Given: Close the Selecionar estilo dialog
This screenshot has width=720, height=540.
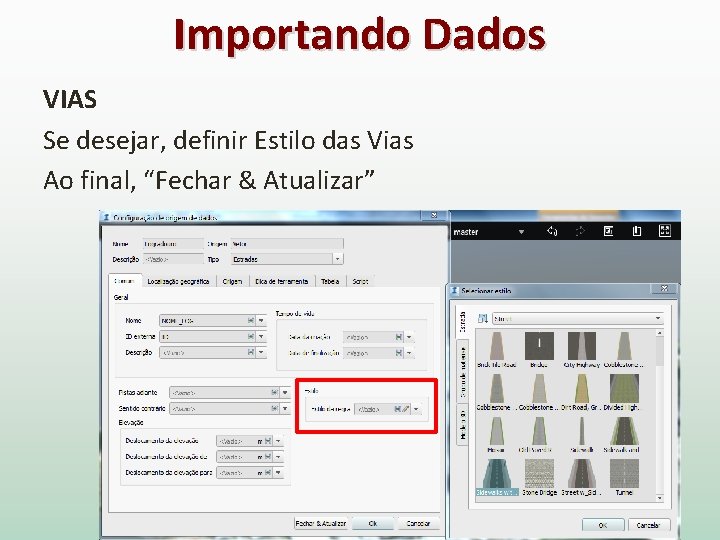Looking at the screenshot, I should (664, 288).
